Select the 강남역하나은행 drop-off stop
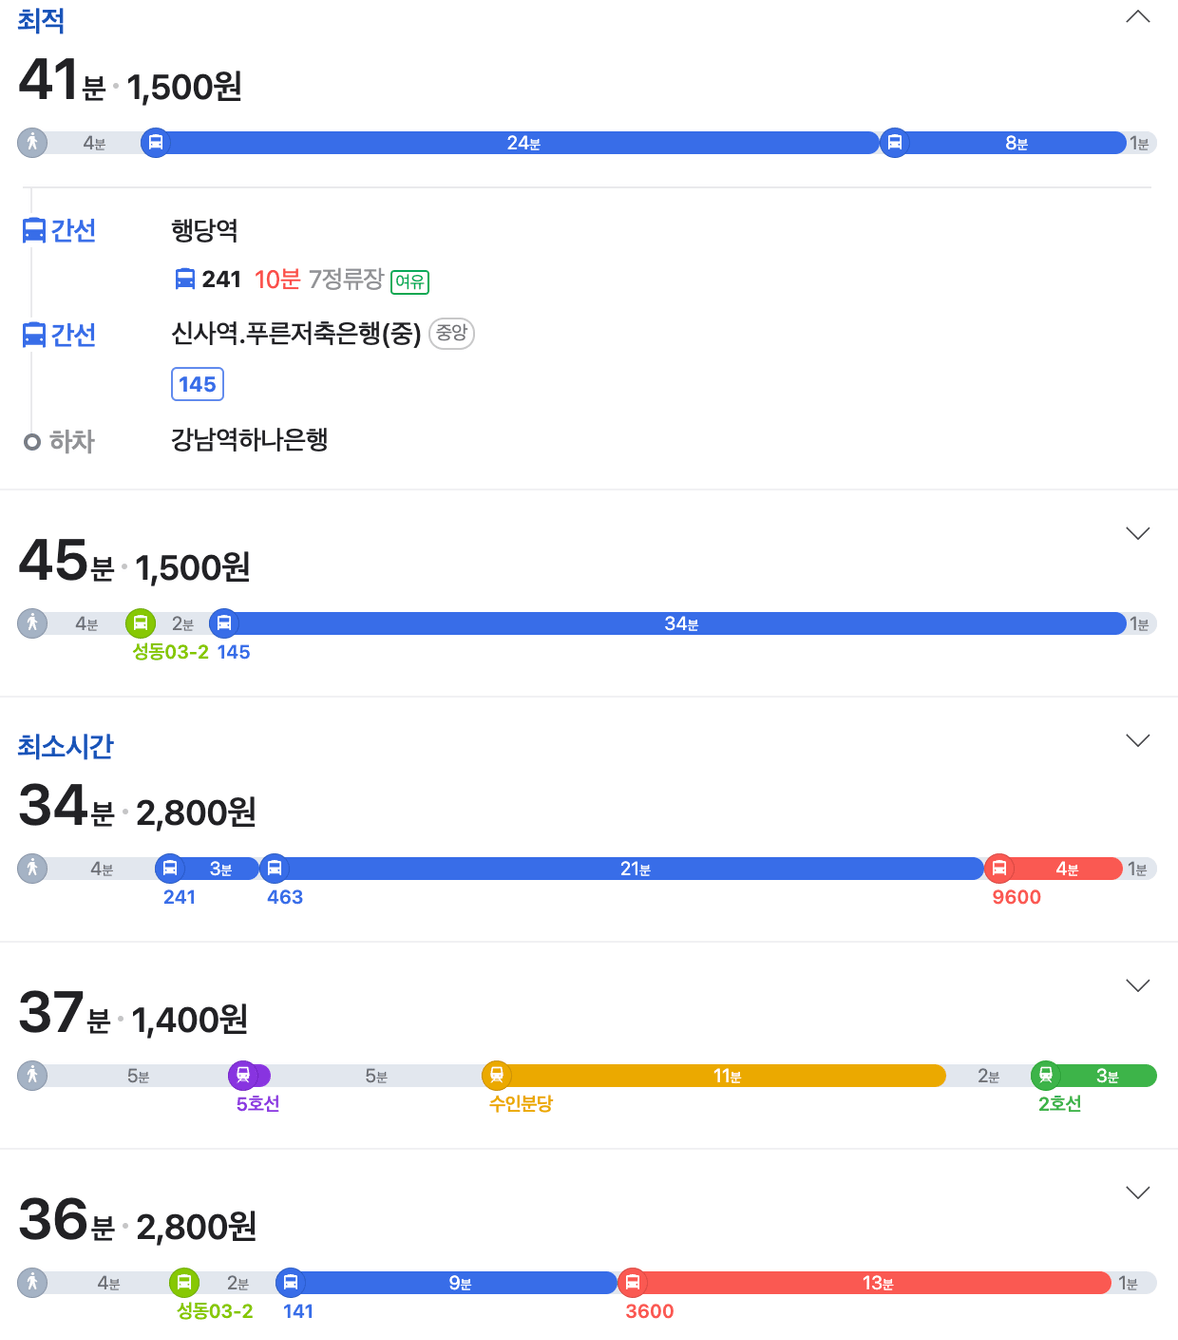The width and height of the screenshot is (1178, 1340). (x=249, y=440)
